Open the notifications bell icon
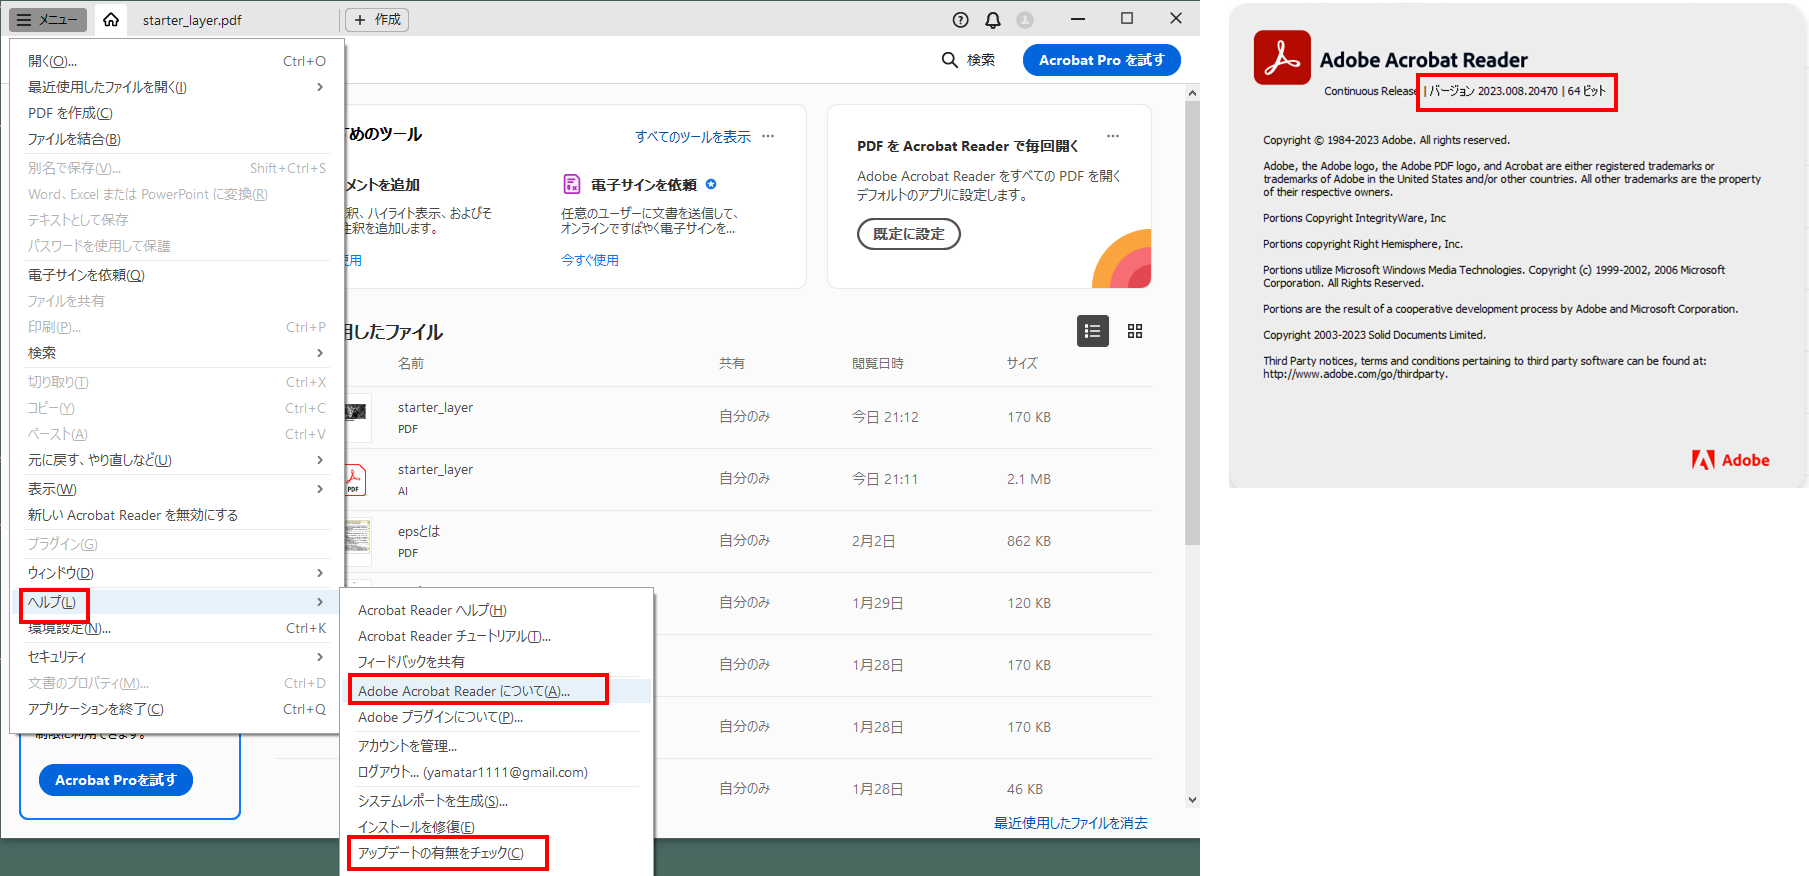 pos(993,20)
